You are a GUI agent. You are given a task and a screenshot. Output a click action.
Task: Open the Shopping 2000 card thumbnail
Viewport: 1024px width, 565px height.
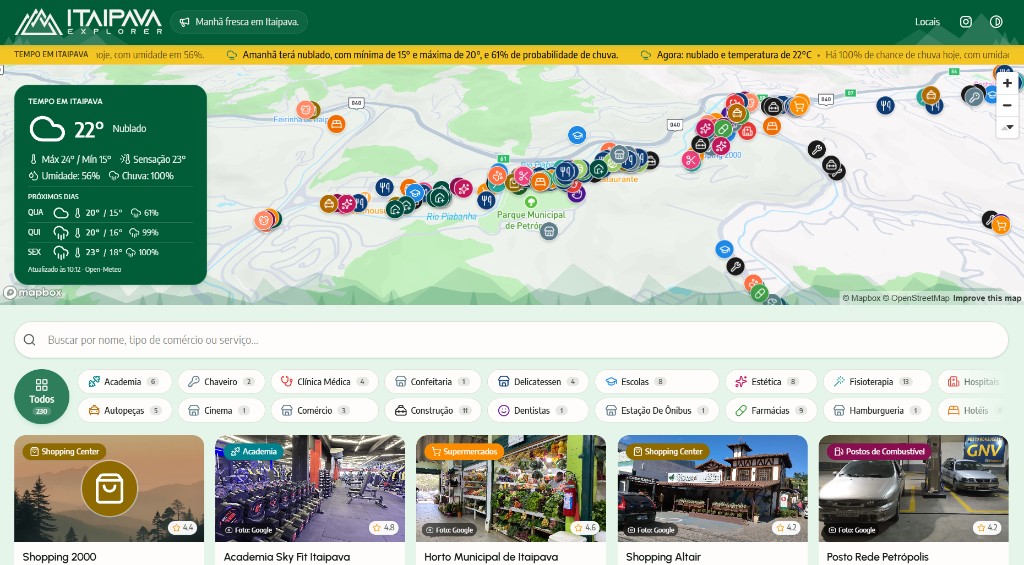109,489
